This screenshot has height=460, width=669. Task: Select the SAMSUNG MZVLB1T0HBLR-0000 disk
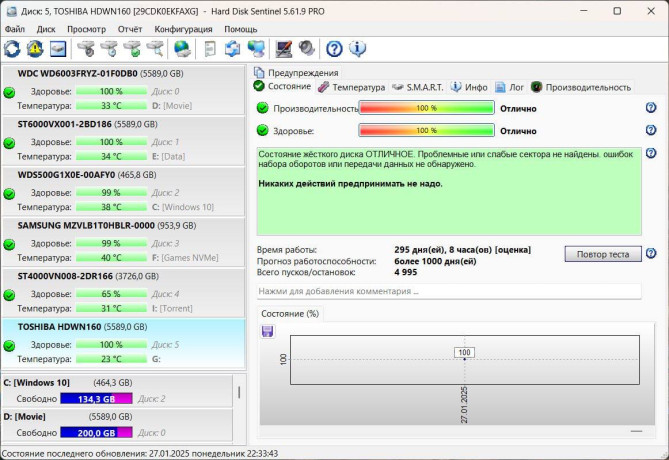pos(123,242)
